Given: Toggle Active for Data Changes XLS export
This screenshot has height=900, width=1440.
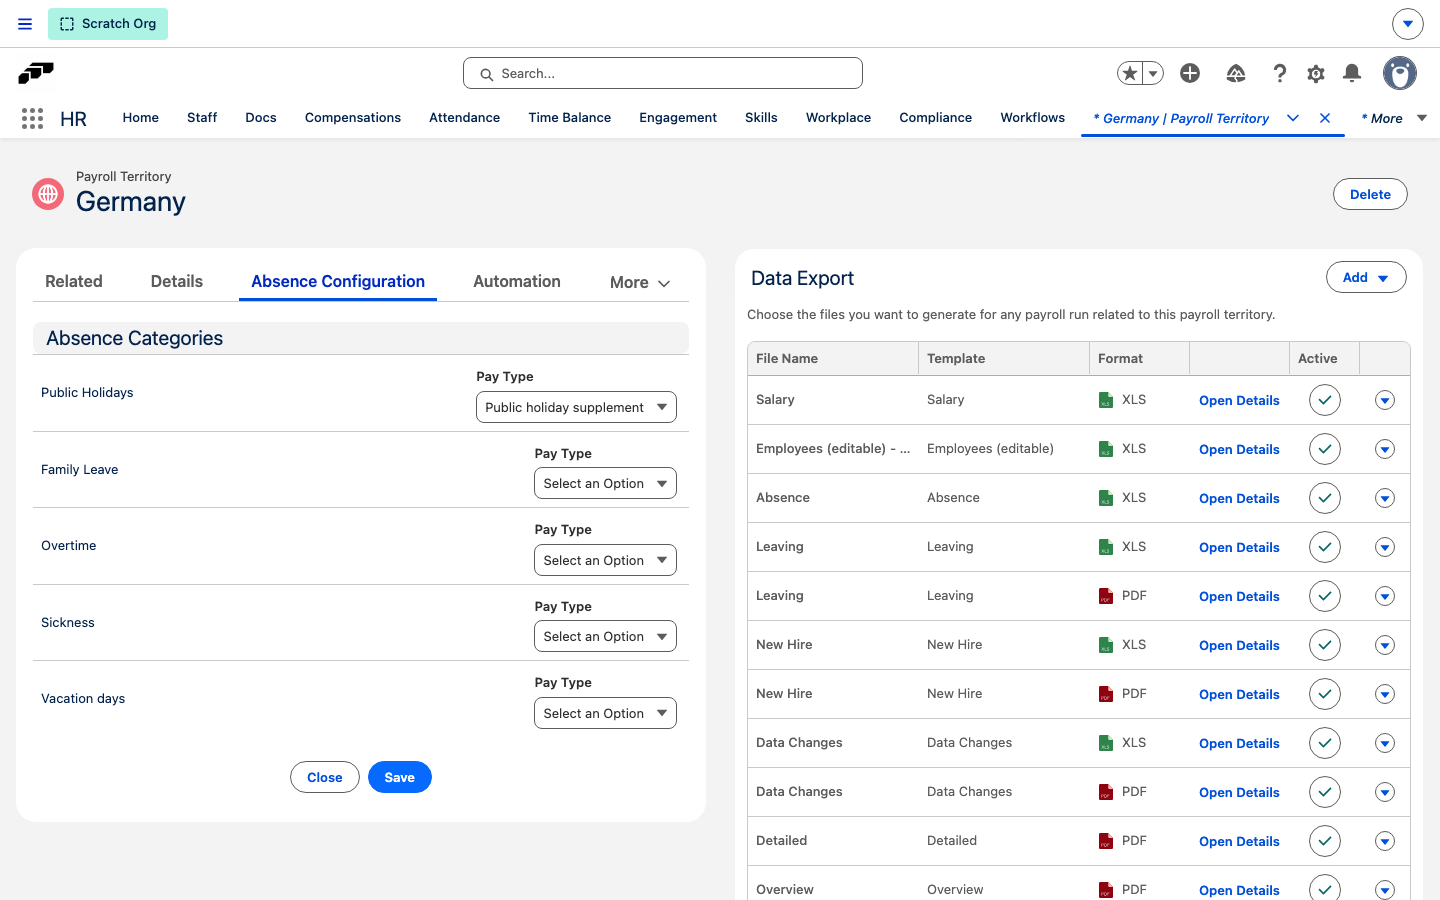Looking at the screenshot, I should click(1325, 743).
